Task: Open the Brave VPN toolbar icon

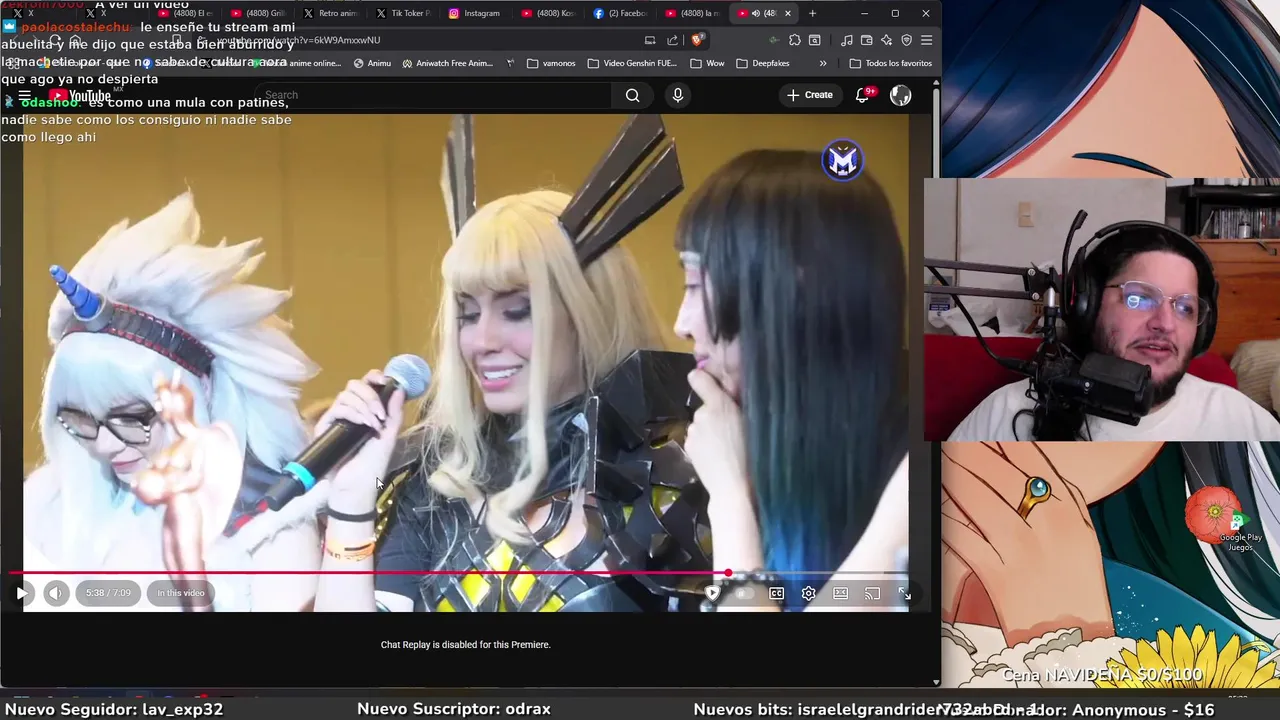Action: pyautogui.click(x=906, y=40)
